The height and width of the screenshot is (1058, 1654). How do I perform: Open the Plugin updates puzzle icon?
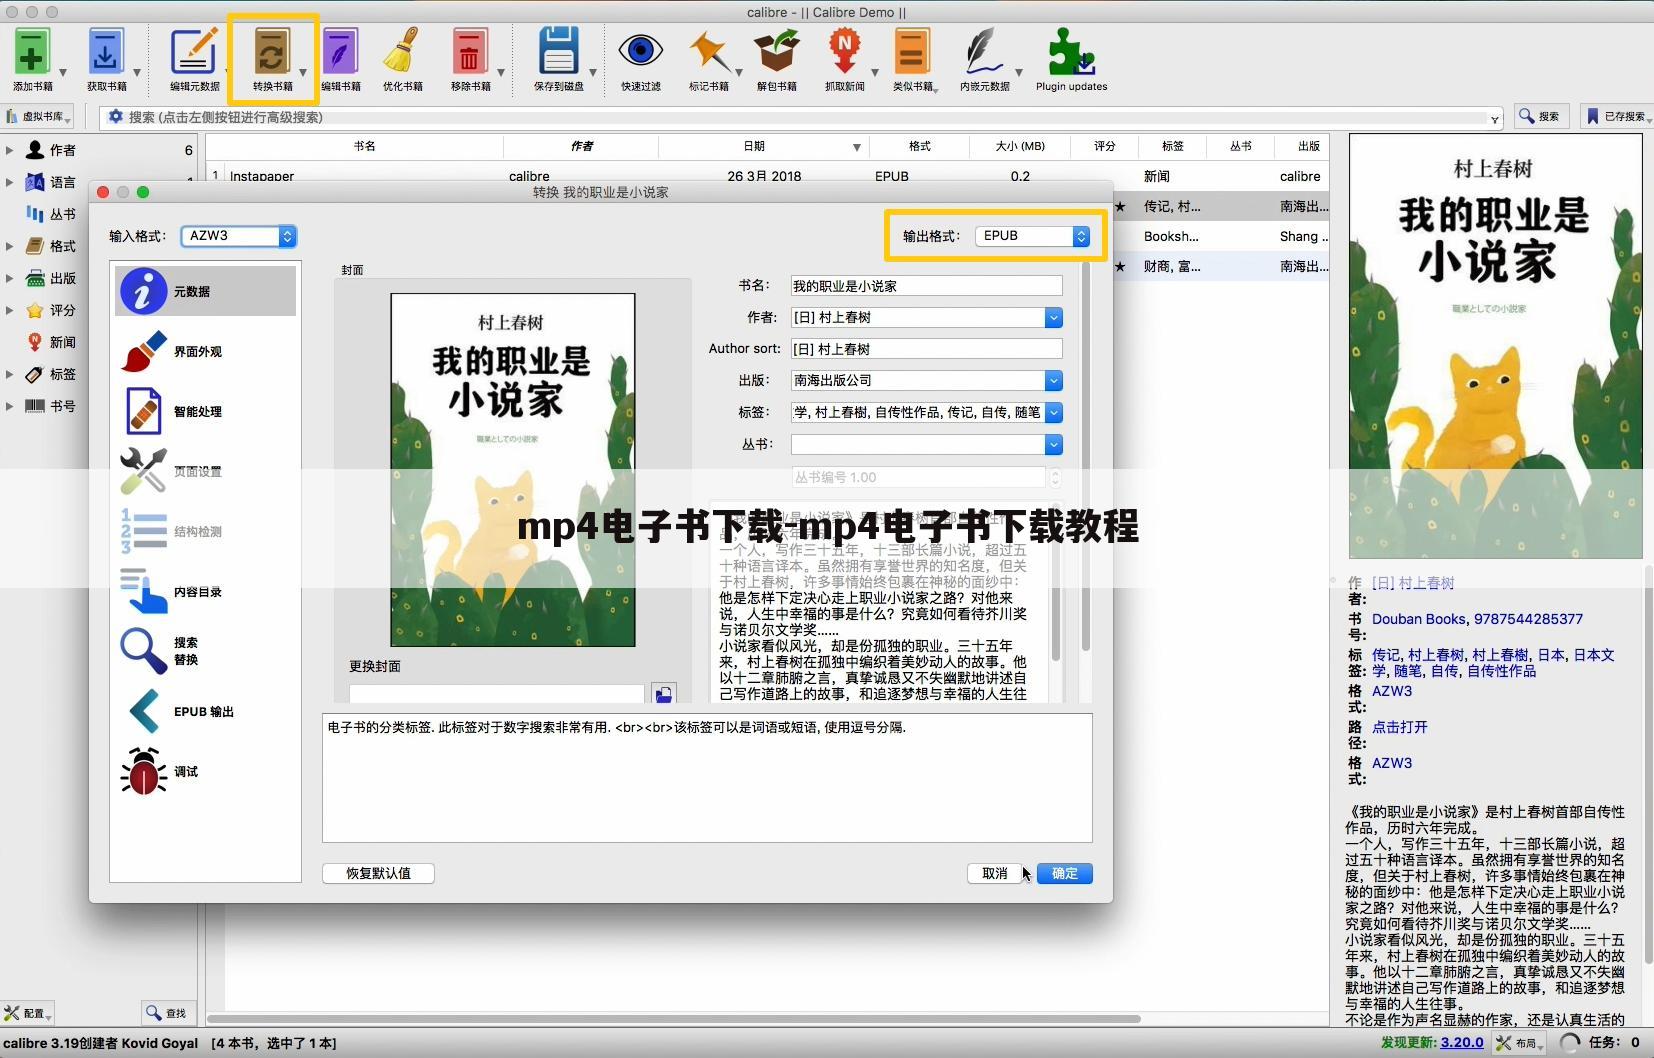pyautogui.click(x=1071, y=52)
